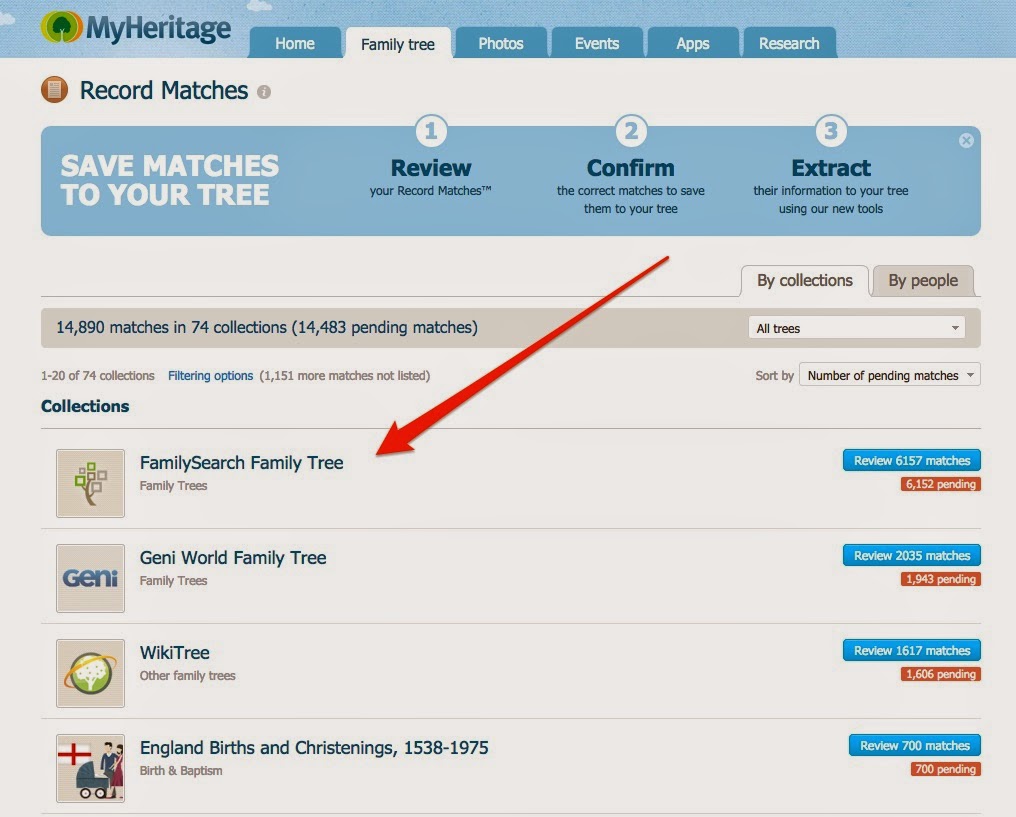The height and width of the screenshot is (817, 1016).
Task: Click Review 700 matches button
Action: tap(915, 746)
